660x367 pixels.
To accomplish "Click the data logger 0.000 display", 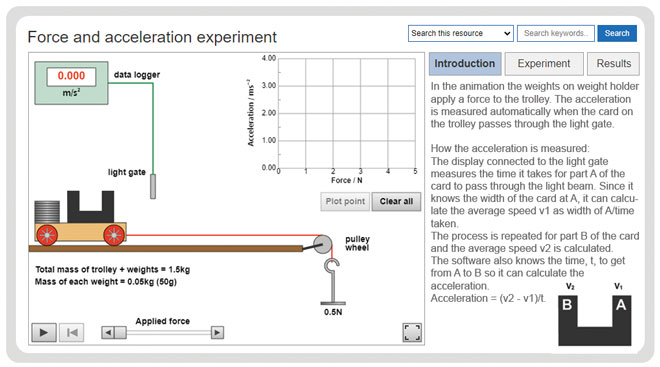I will 71,76.
